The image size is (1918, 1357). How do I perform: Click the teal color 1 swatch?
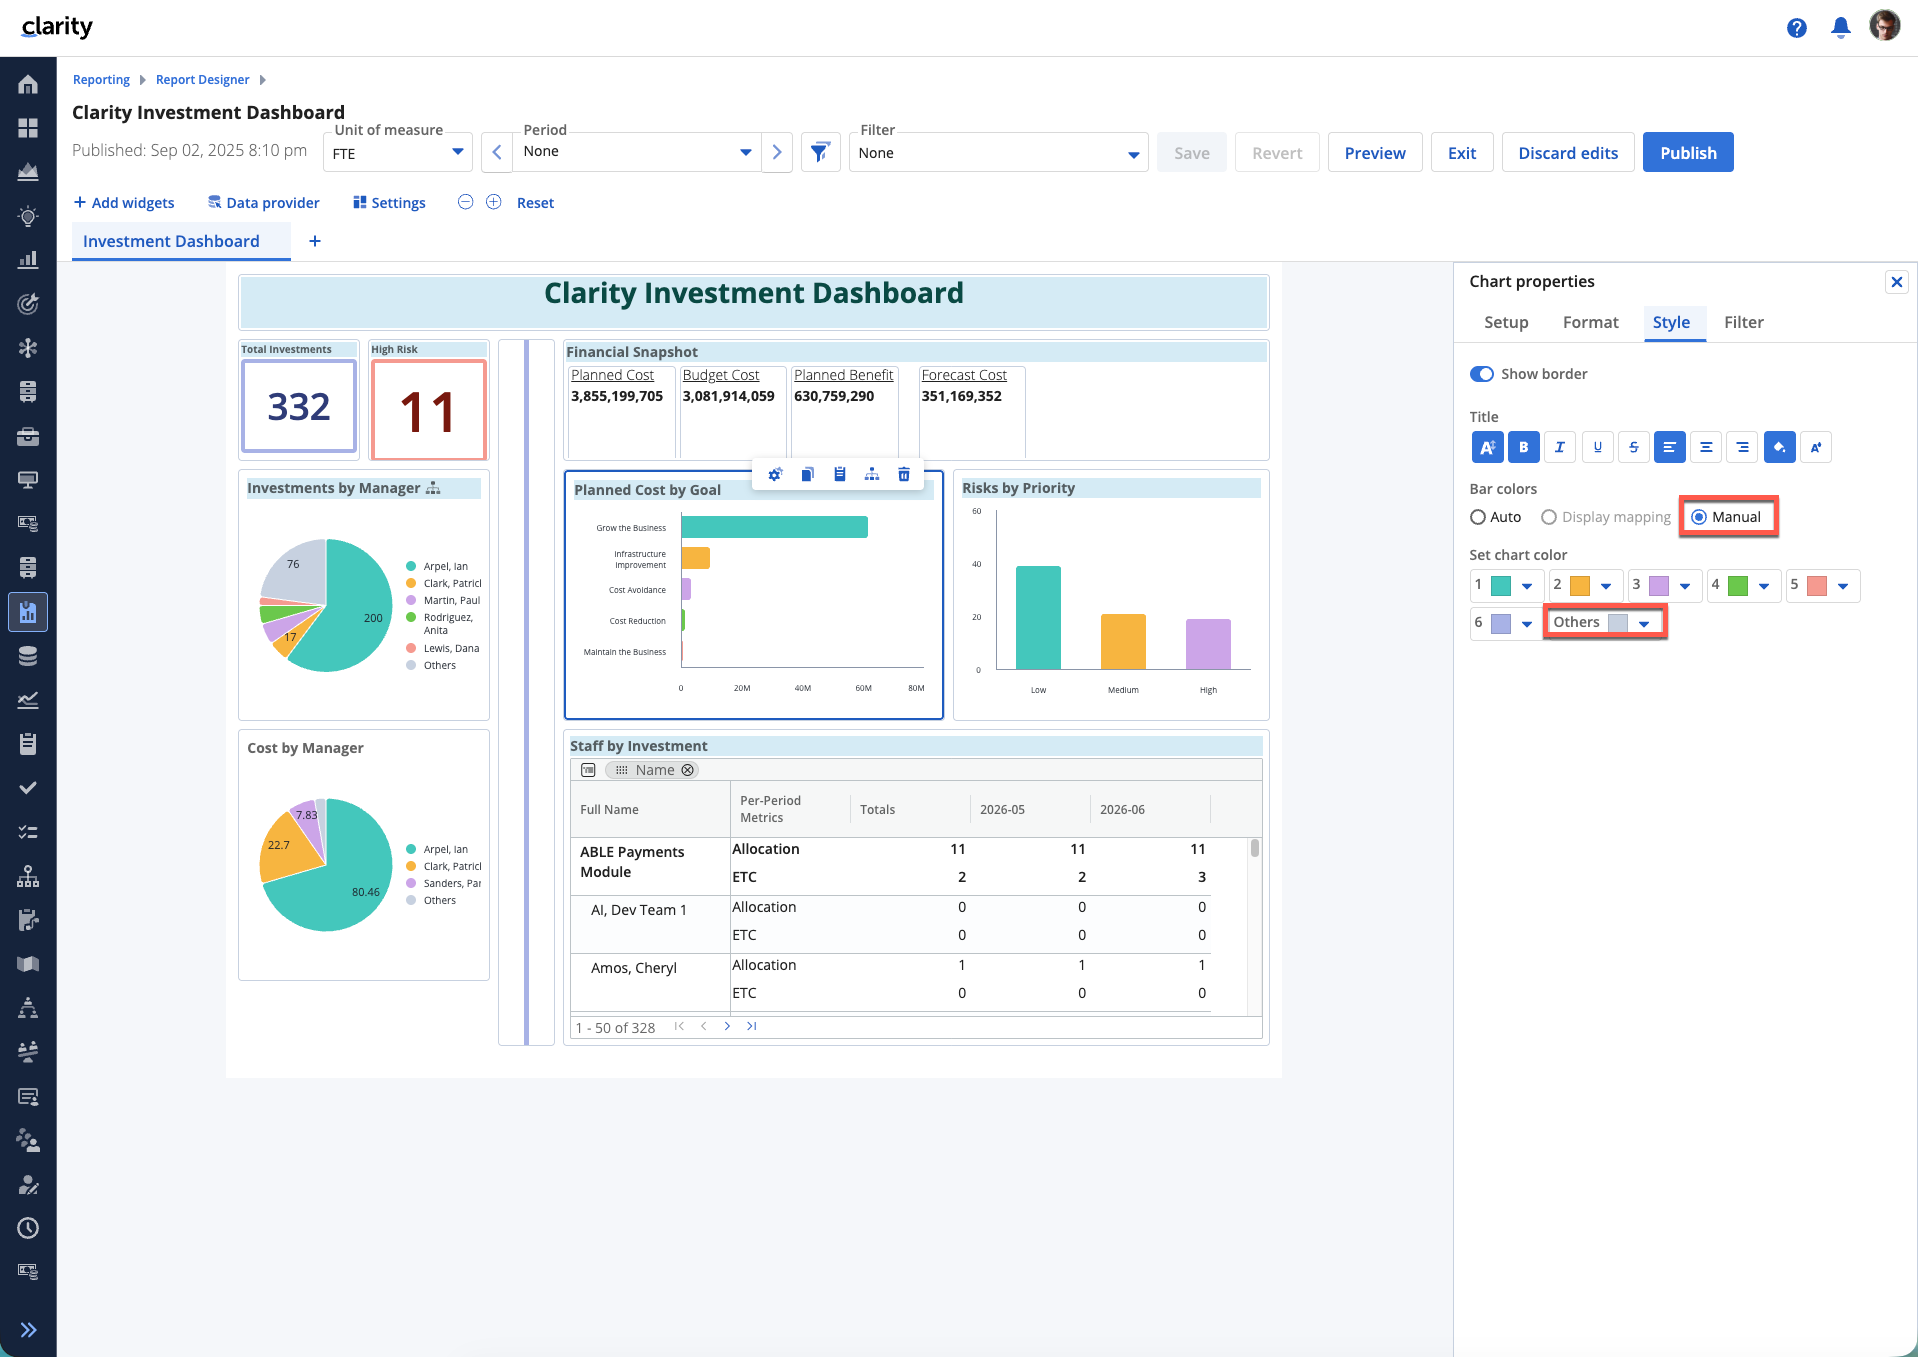[1501, 585]
